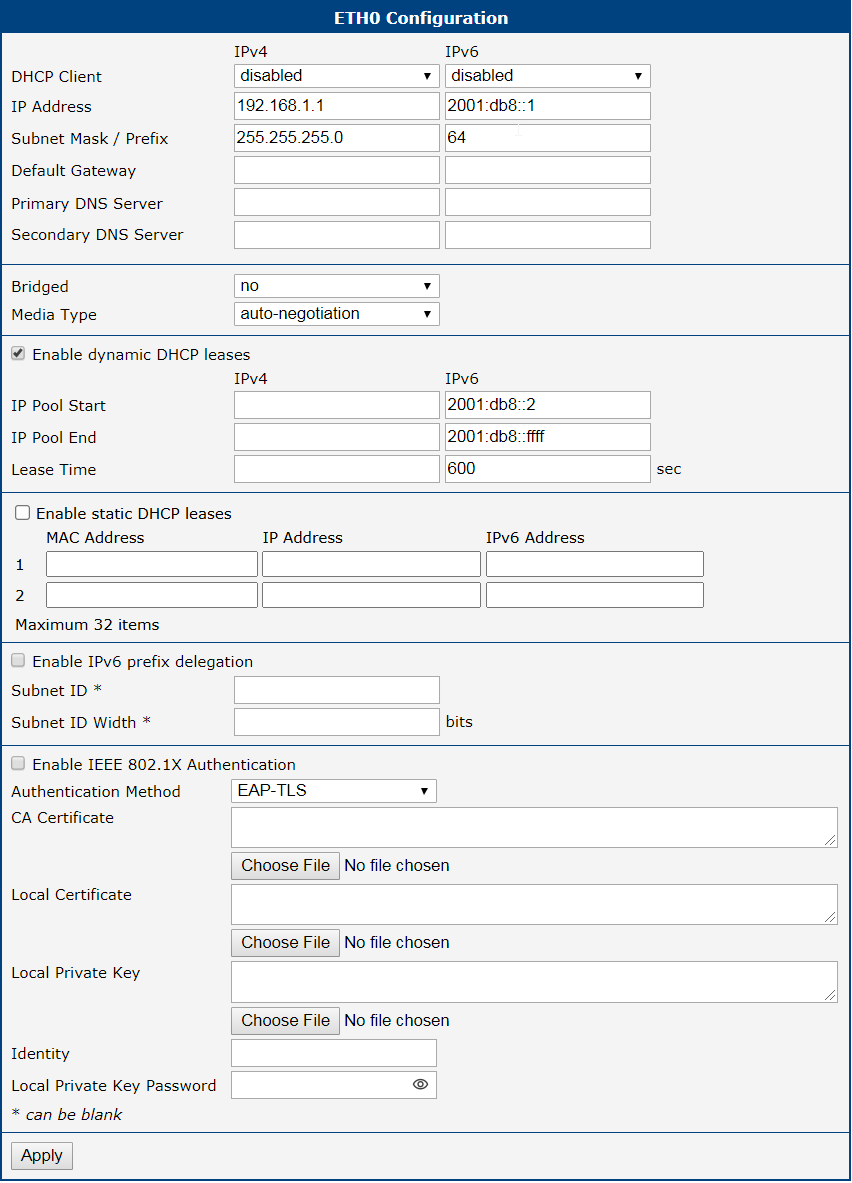The width and height of the screenshot is (852, 1183).
Task: Click the 'bits' unit label
Action: tap(459, 722)
